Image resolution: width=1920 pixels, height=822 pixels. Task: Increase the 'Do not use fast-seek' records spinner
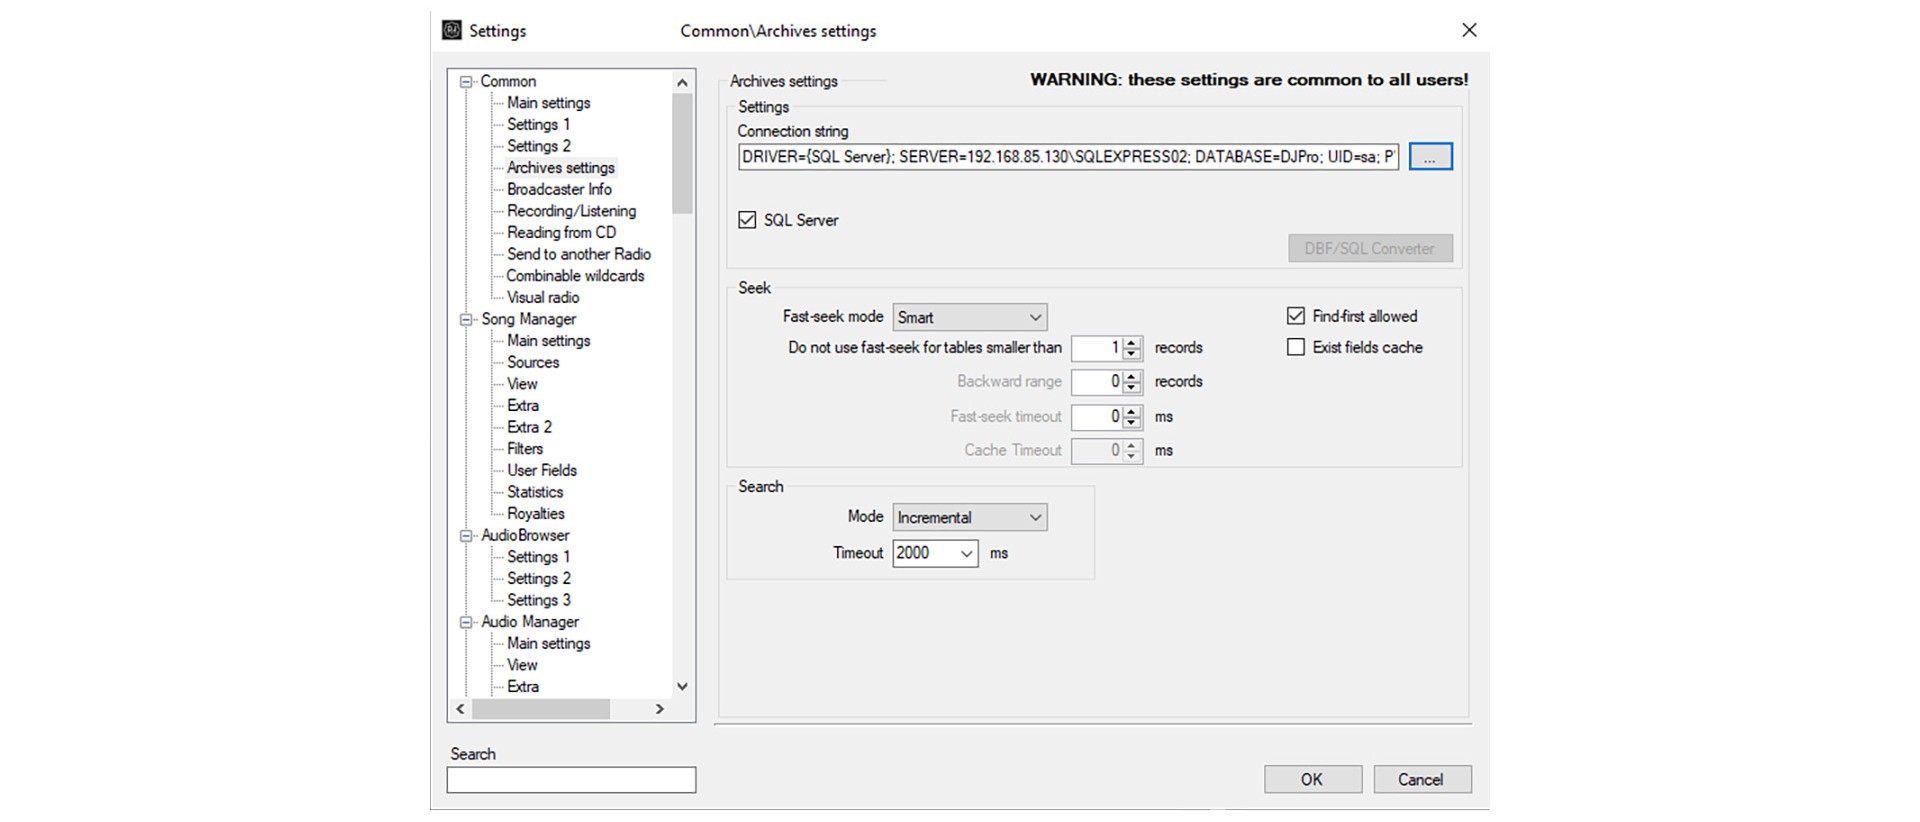point(1132,342)
